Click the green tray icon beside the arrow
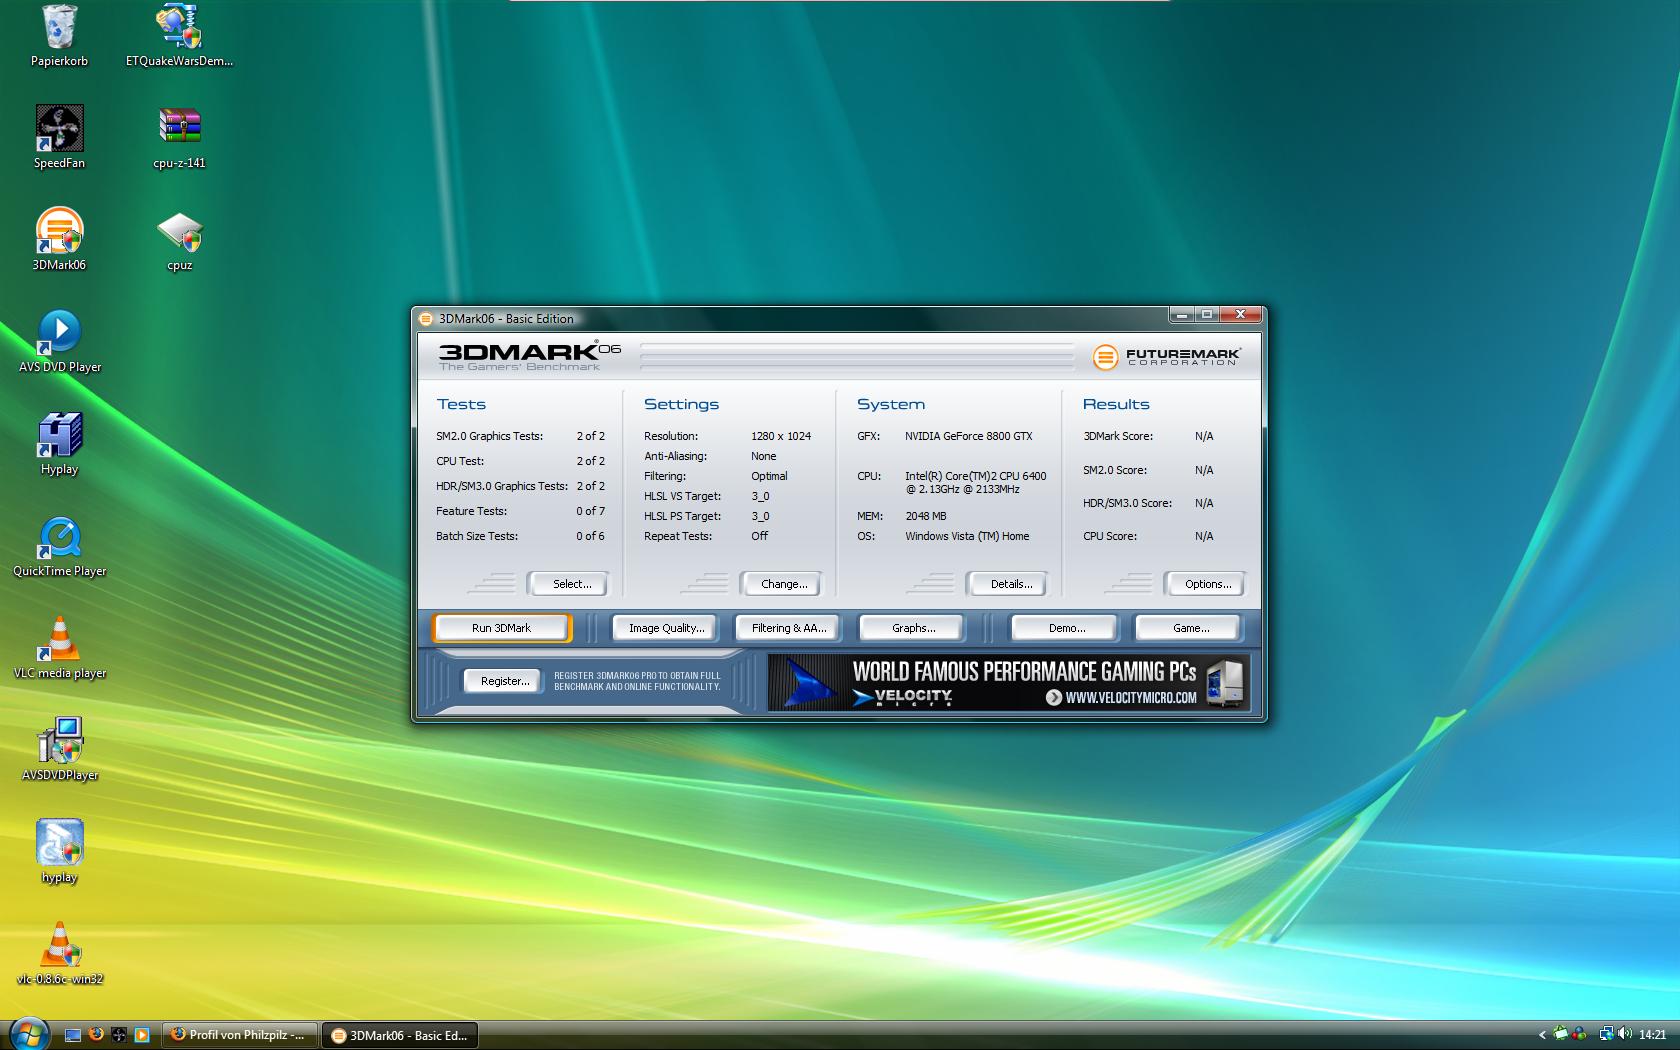 pos(1560,1035)
